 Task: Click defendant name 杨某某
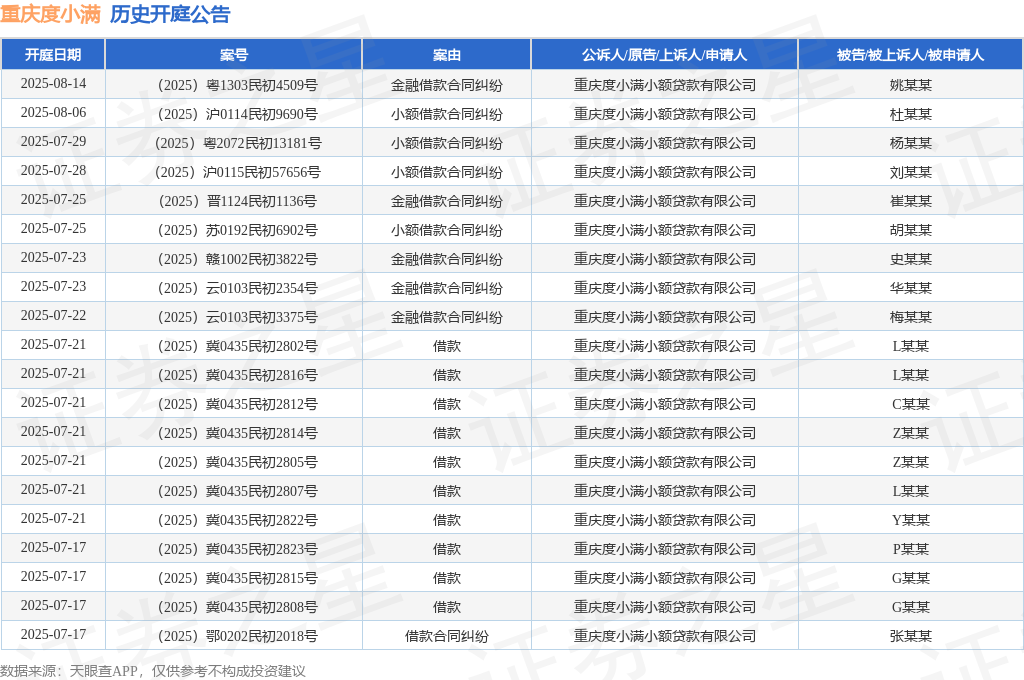click(x=910, y=143)
